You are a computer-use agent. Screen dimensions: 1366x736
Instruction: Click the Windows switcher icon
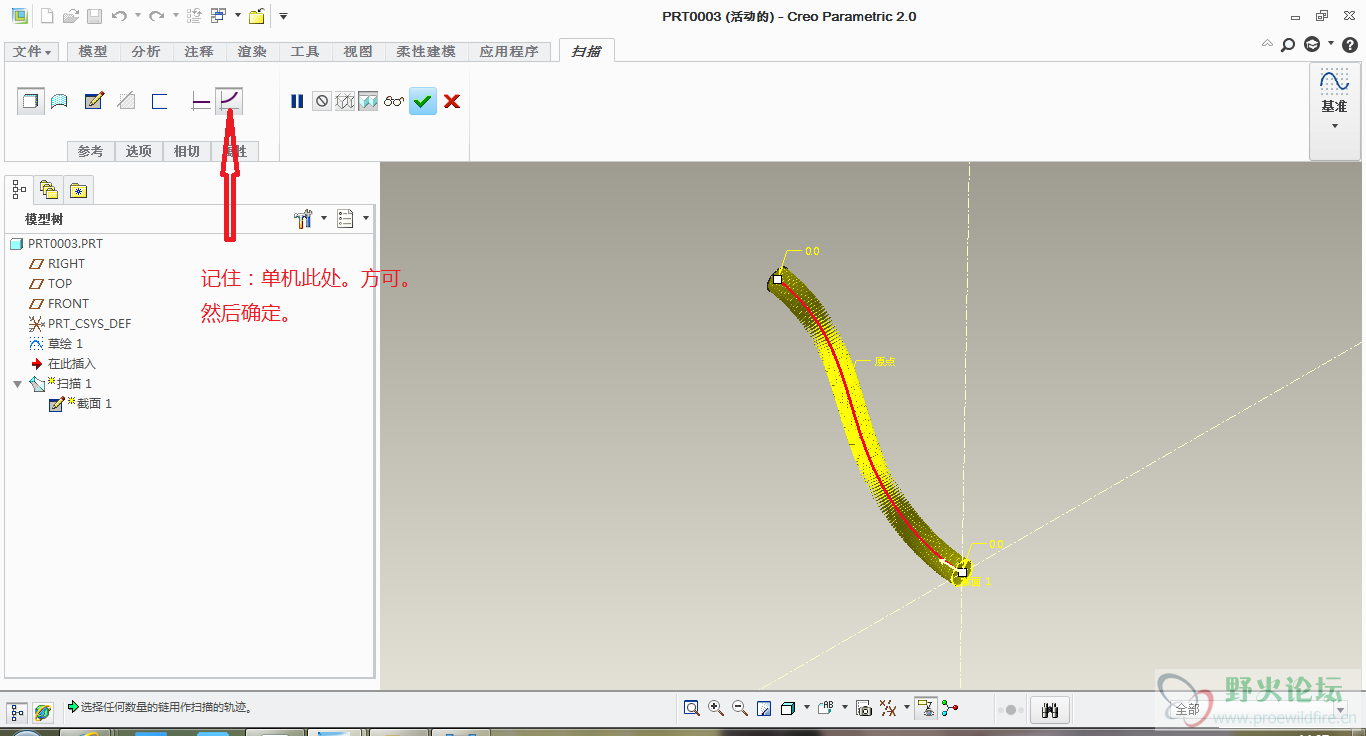point(218,16)
